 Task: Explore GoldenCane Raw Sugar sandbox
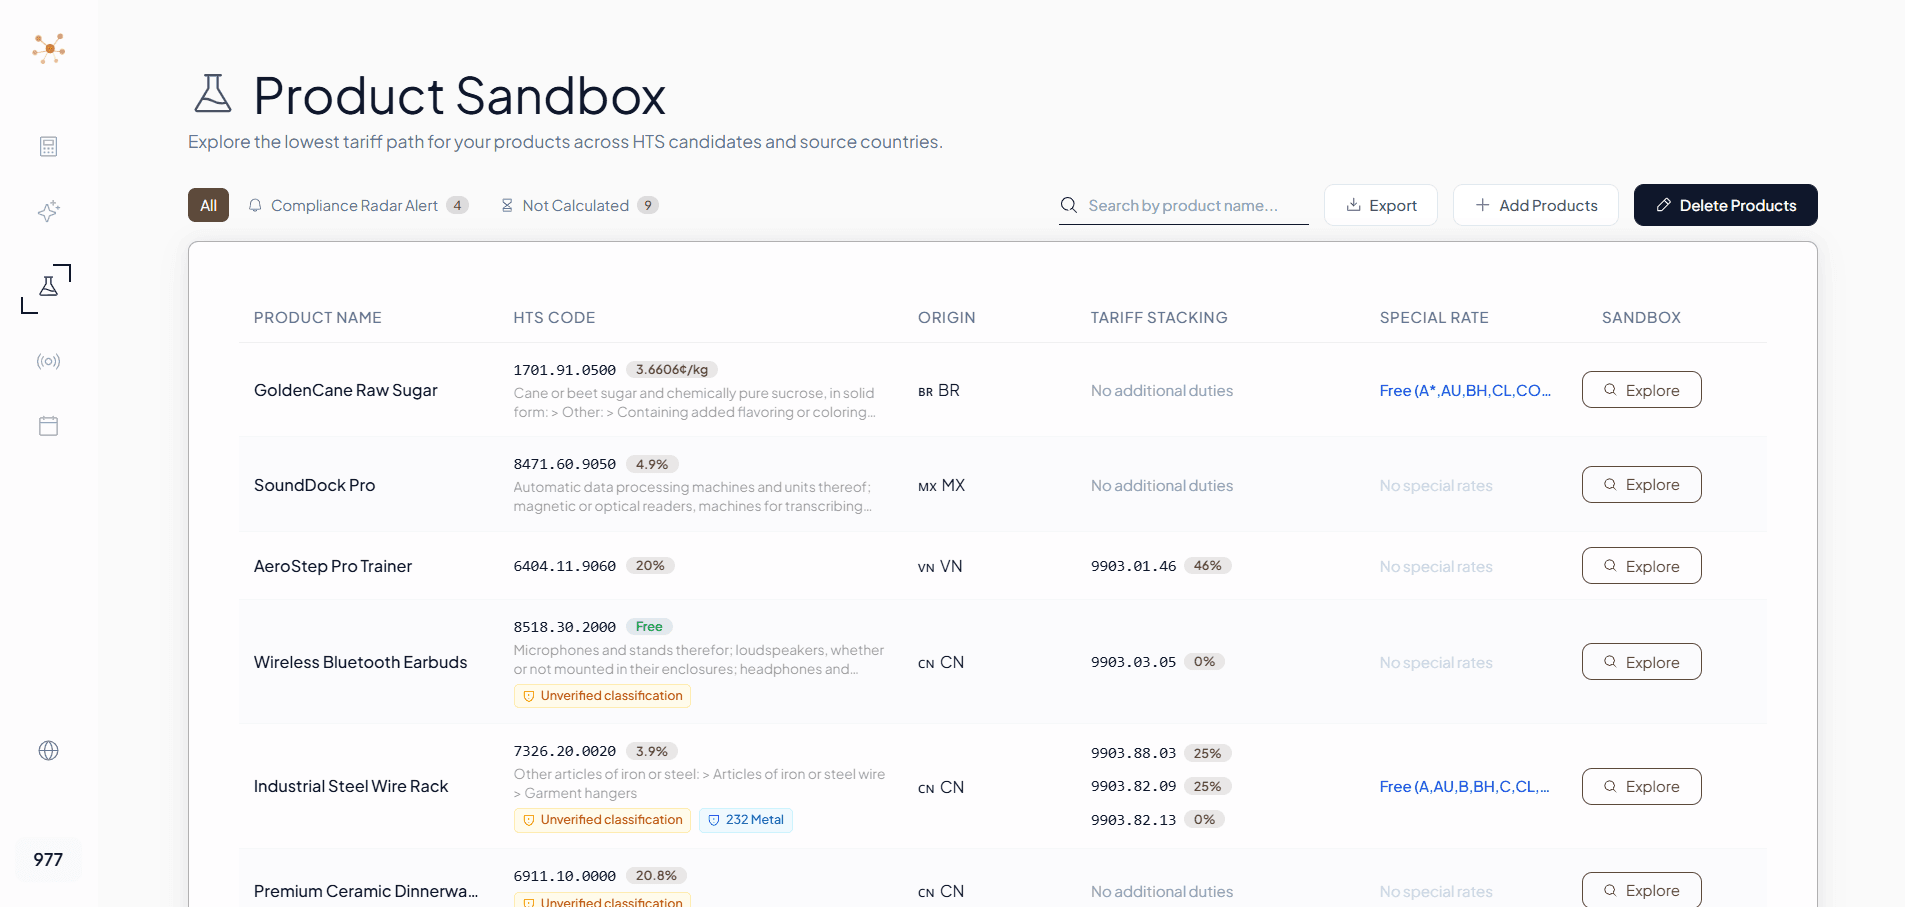[1642, 390]
